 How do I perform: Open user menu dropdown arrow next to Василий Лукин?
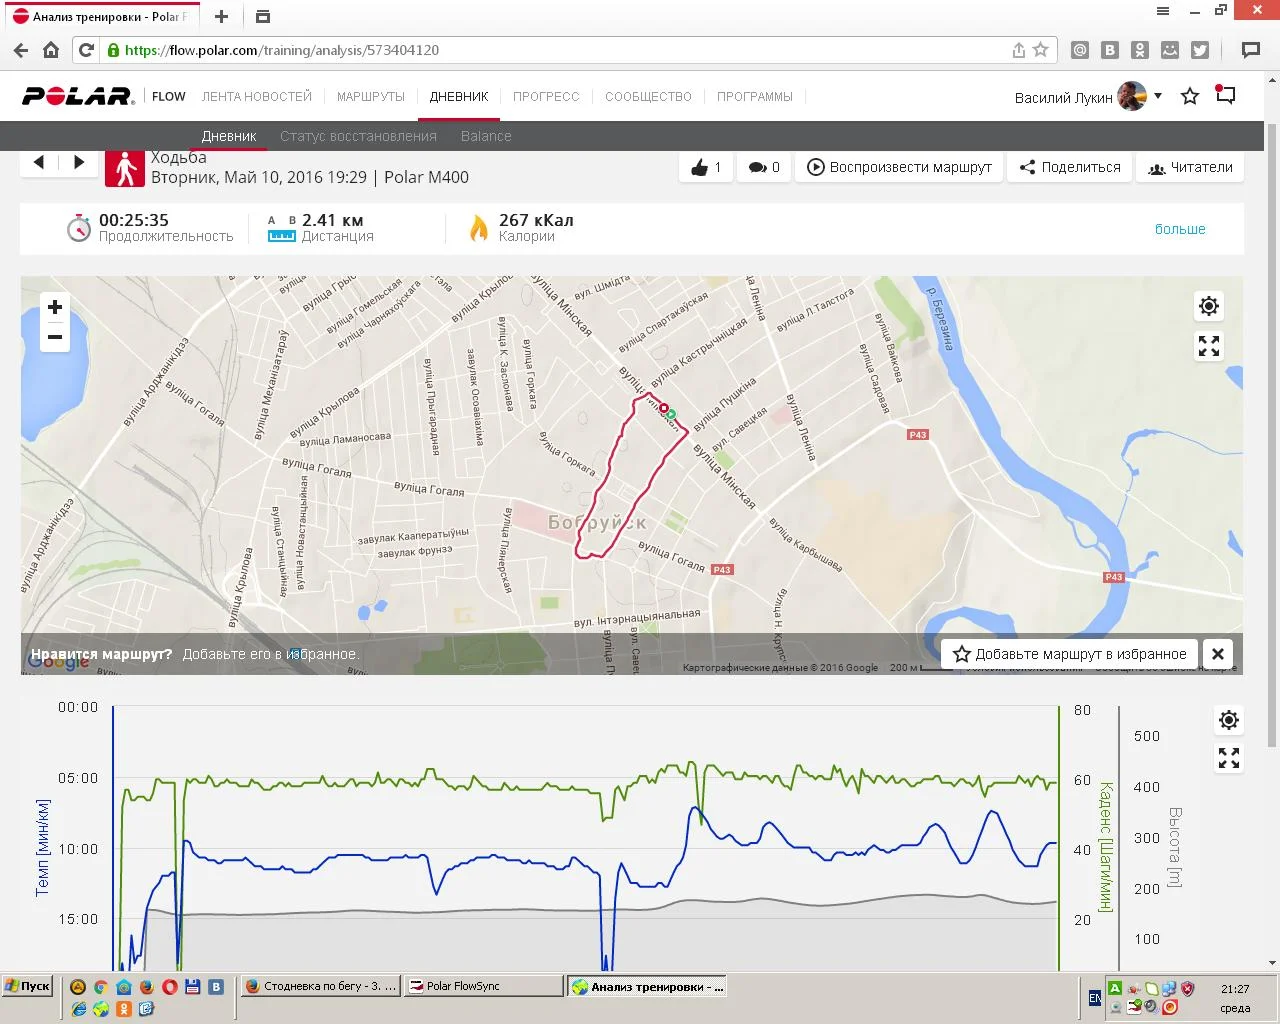click(1158, 96)
